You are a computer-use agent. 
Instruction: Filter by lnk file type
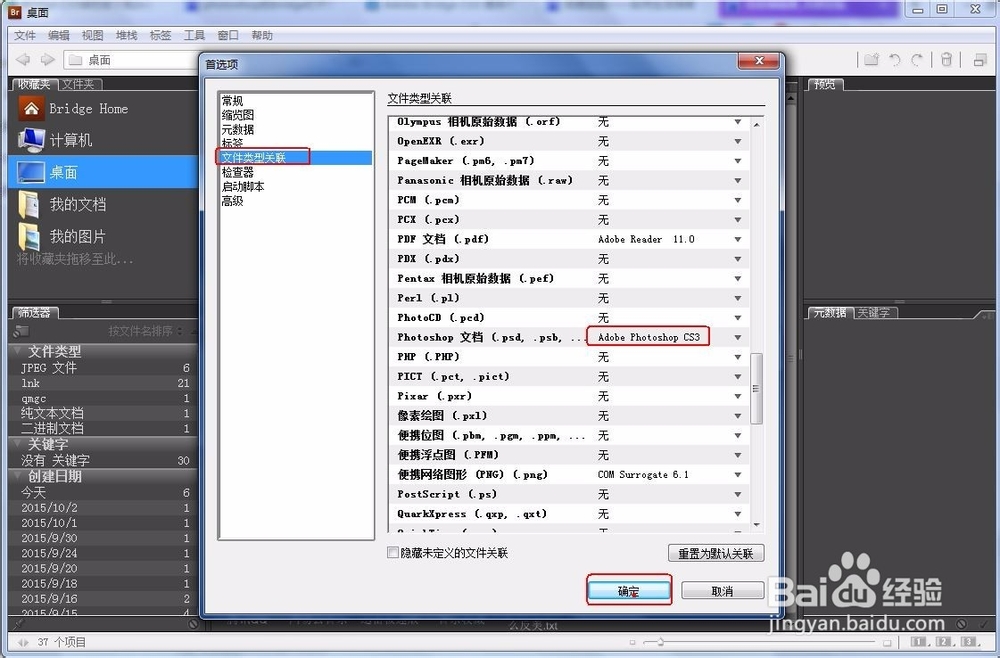[103, 383]
